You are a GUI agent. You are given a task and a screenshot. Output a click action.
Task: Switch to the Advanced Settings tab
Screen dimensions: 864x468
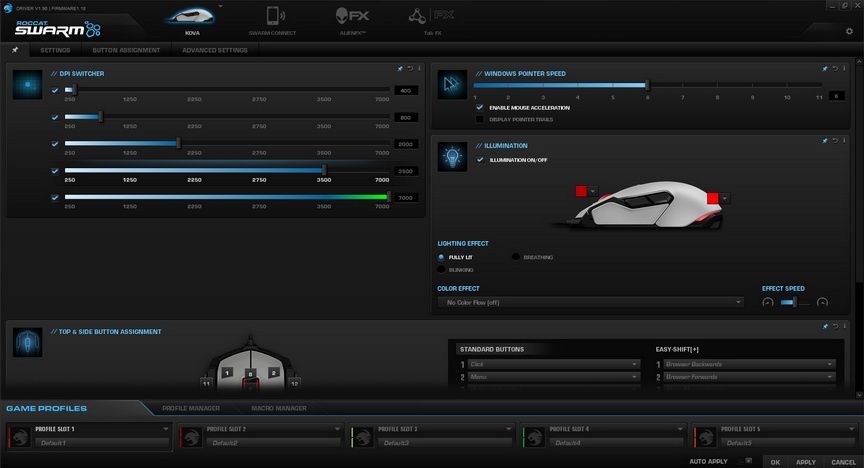click(x=214, y=50)
